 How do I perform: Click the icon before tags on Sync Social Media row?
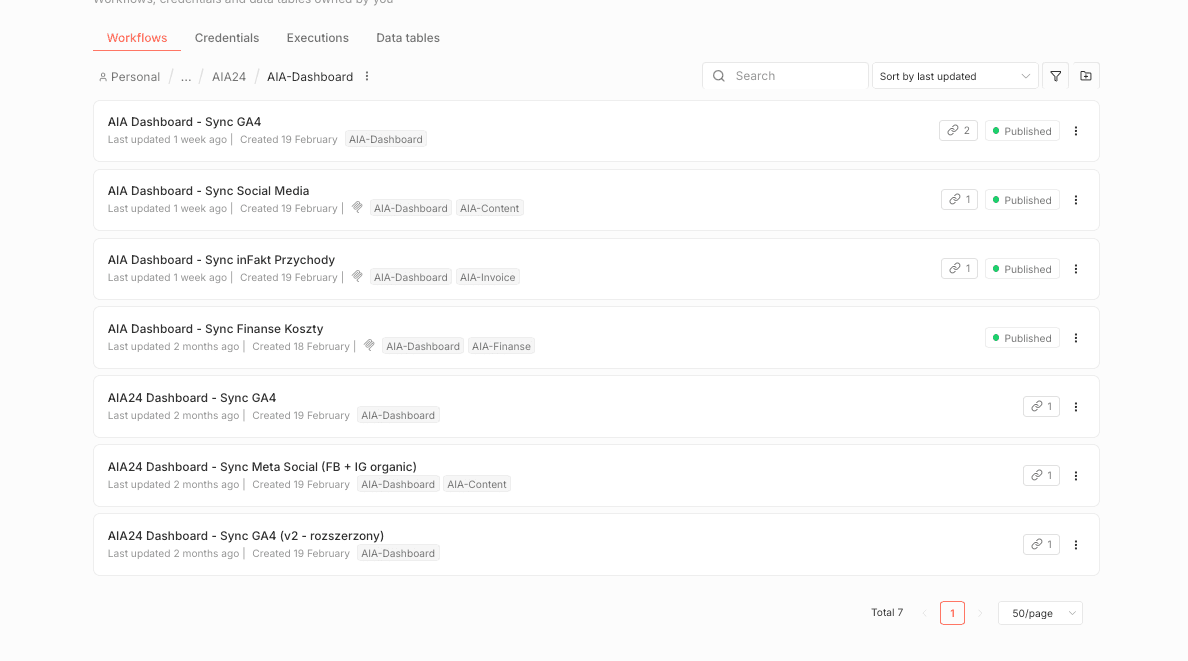pyautogui.click(x=358, y=208)
